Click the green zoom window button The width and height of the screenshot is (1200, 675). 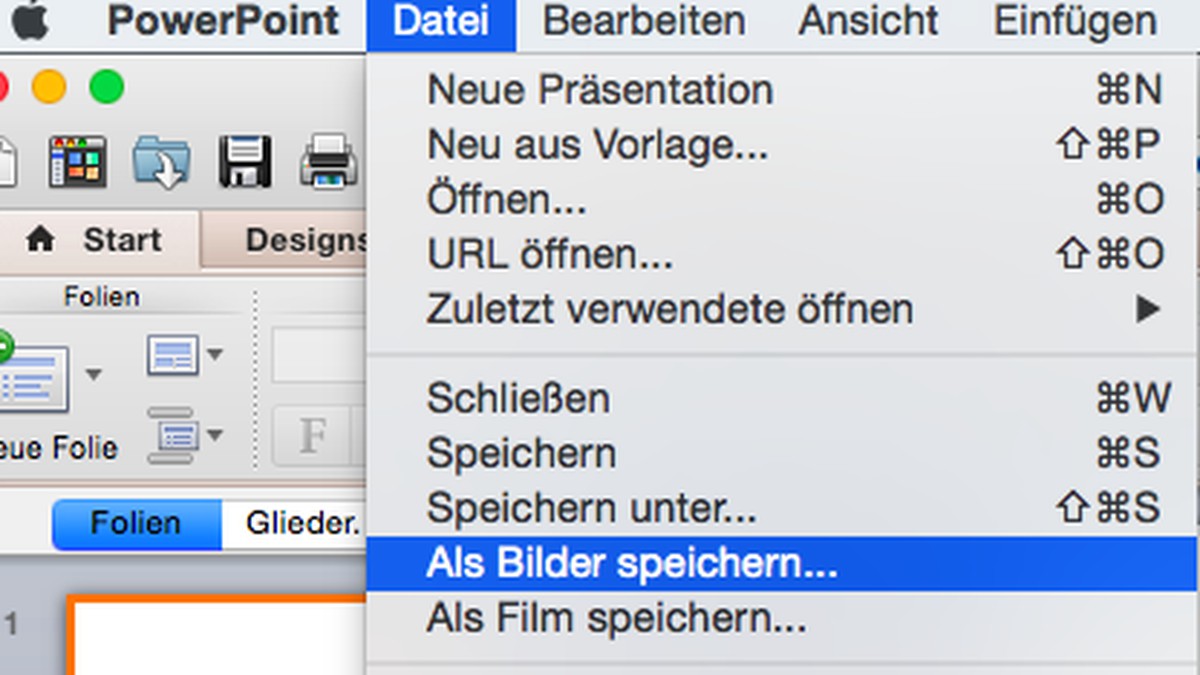click(106, 88)
